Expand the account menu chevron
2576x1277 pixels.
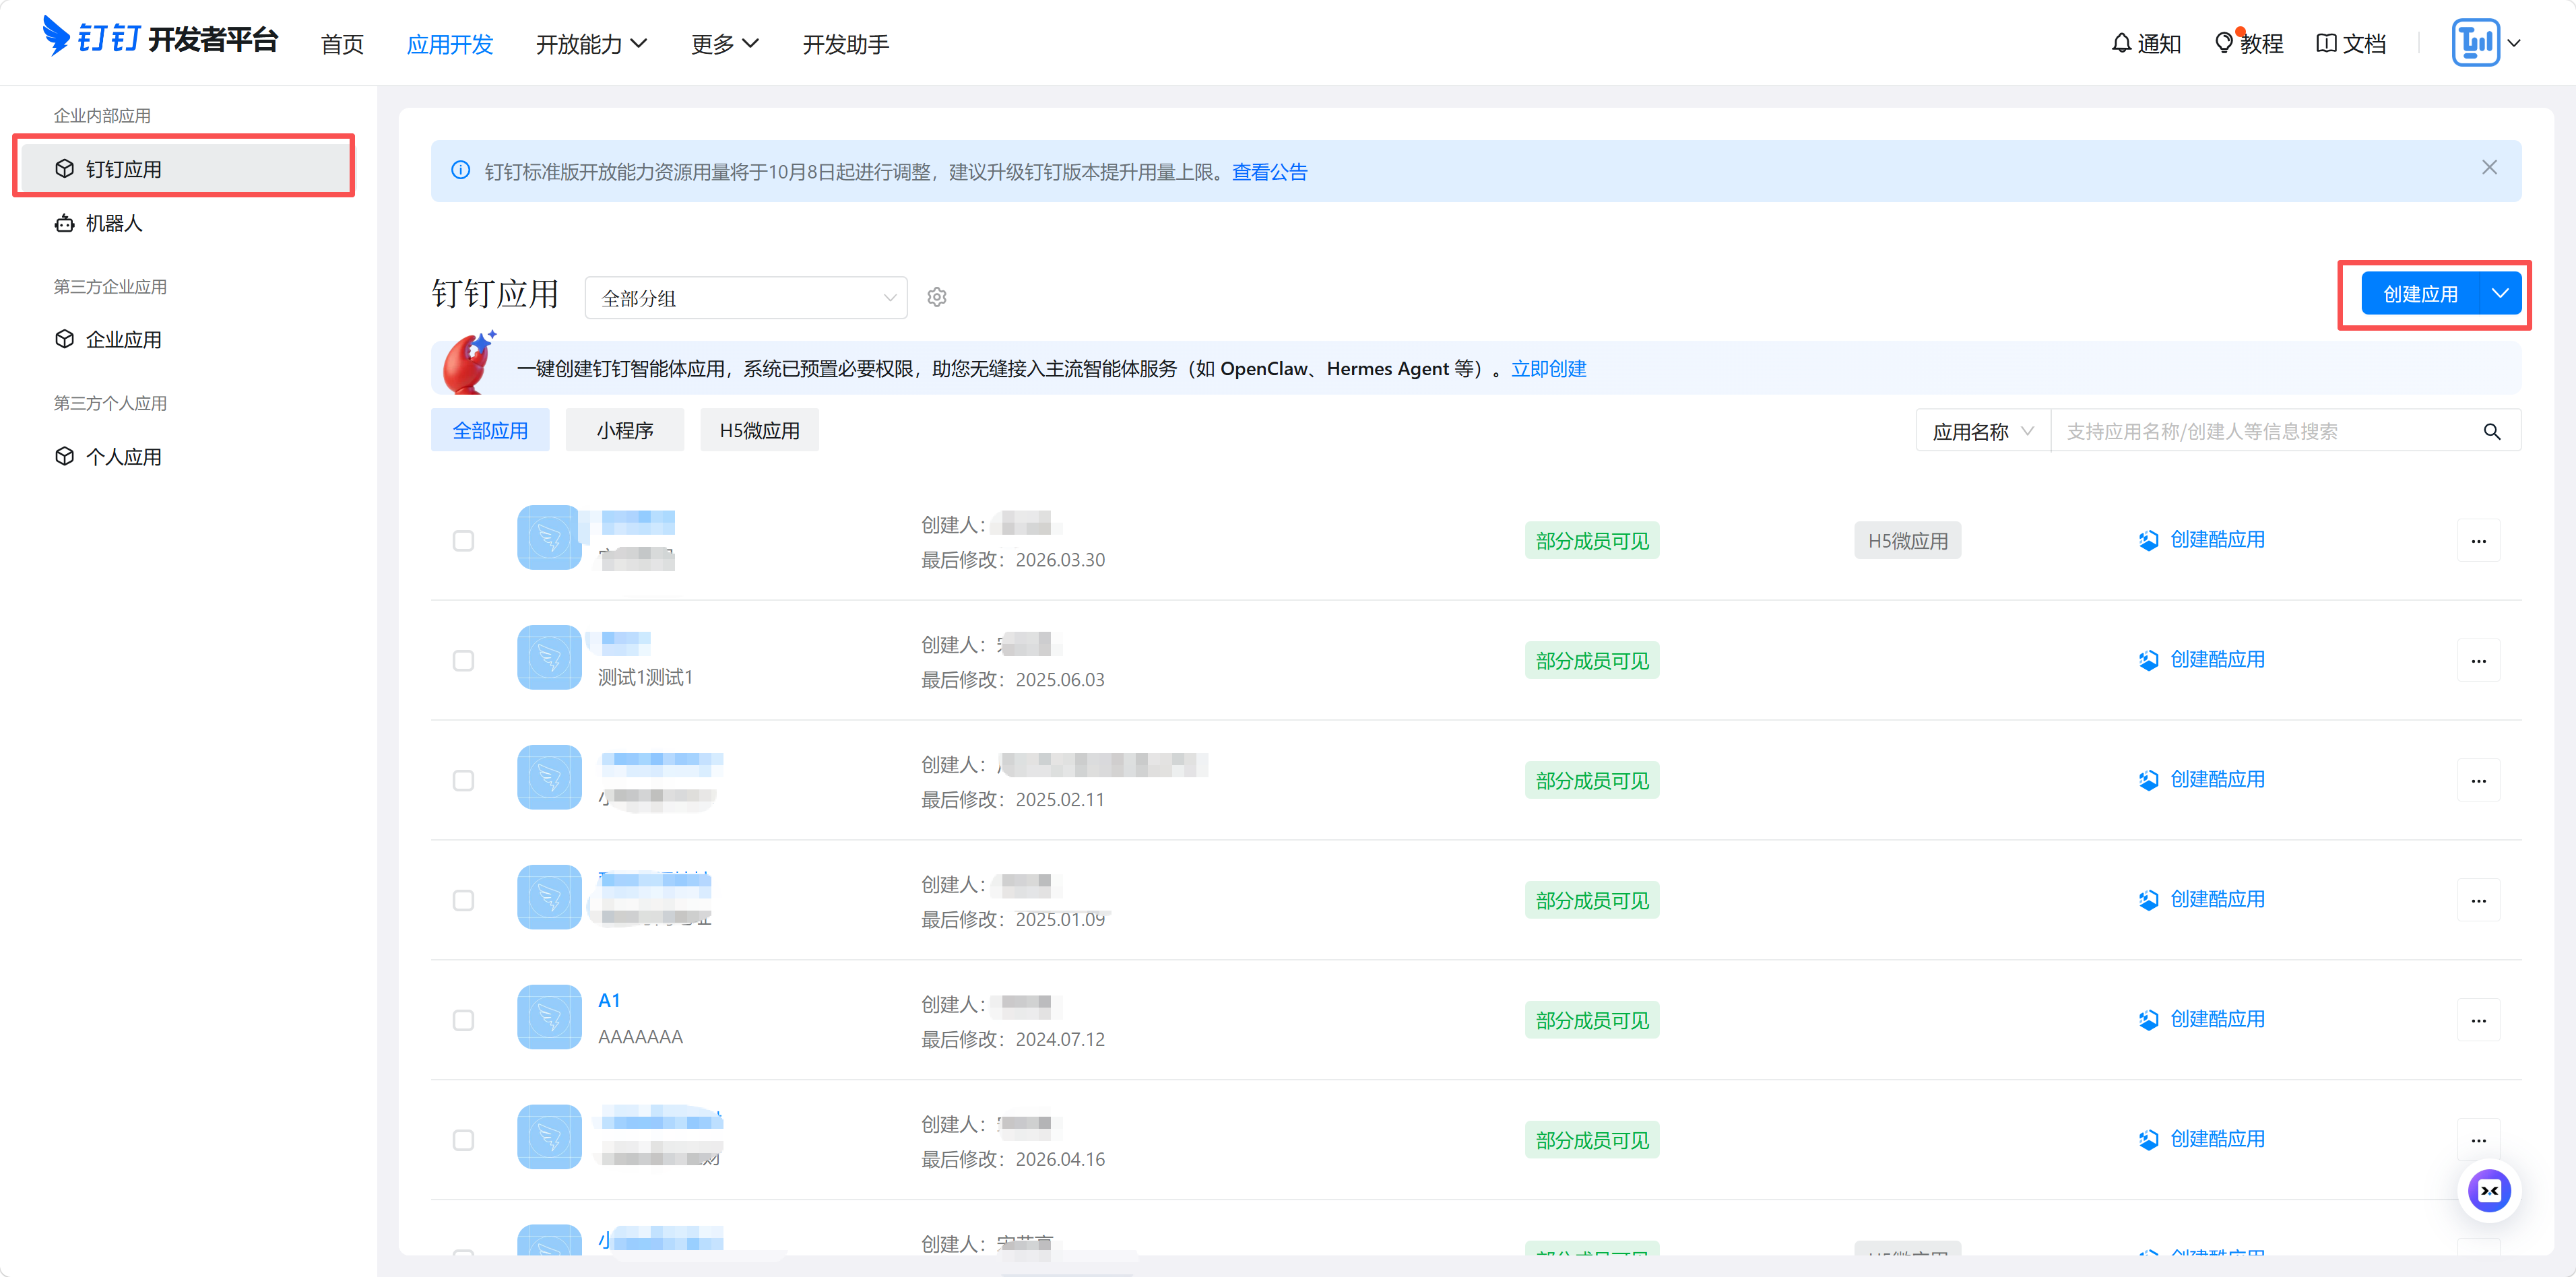(x=2514, y=43)
